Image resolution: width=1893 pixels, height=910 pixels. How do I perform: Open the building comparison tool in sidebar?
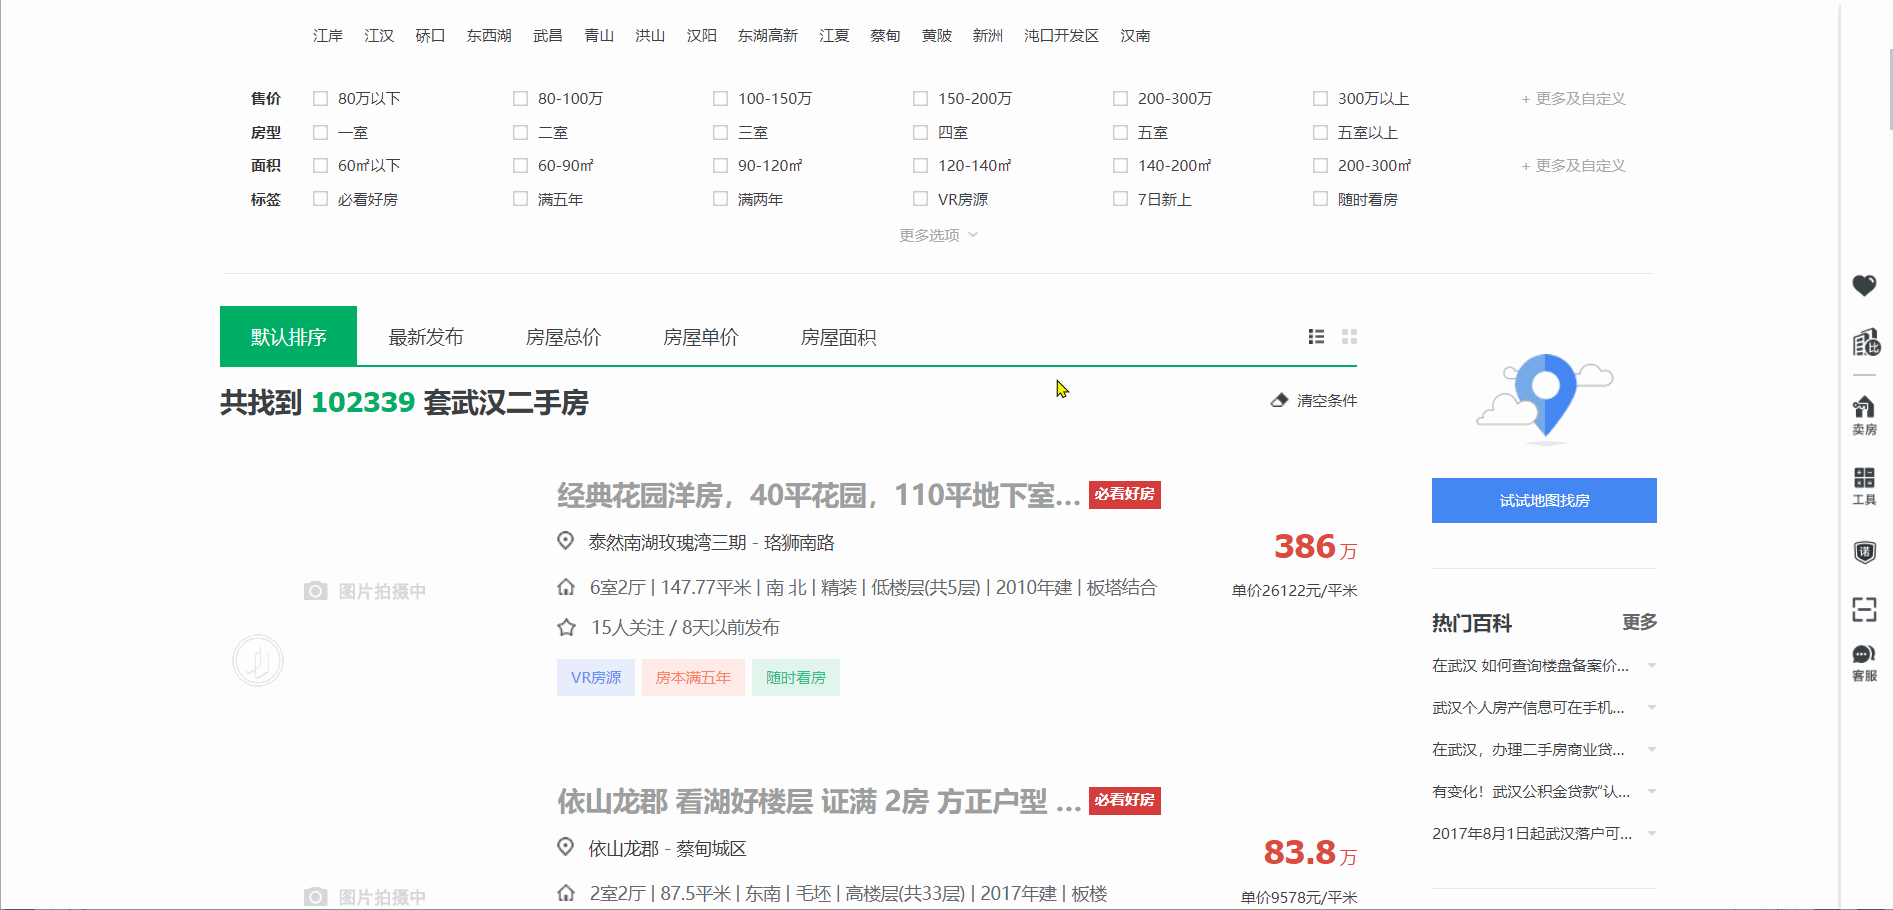(1864, 342)
